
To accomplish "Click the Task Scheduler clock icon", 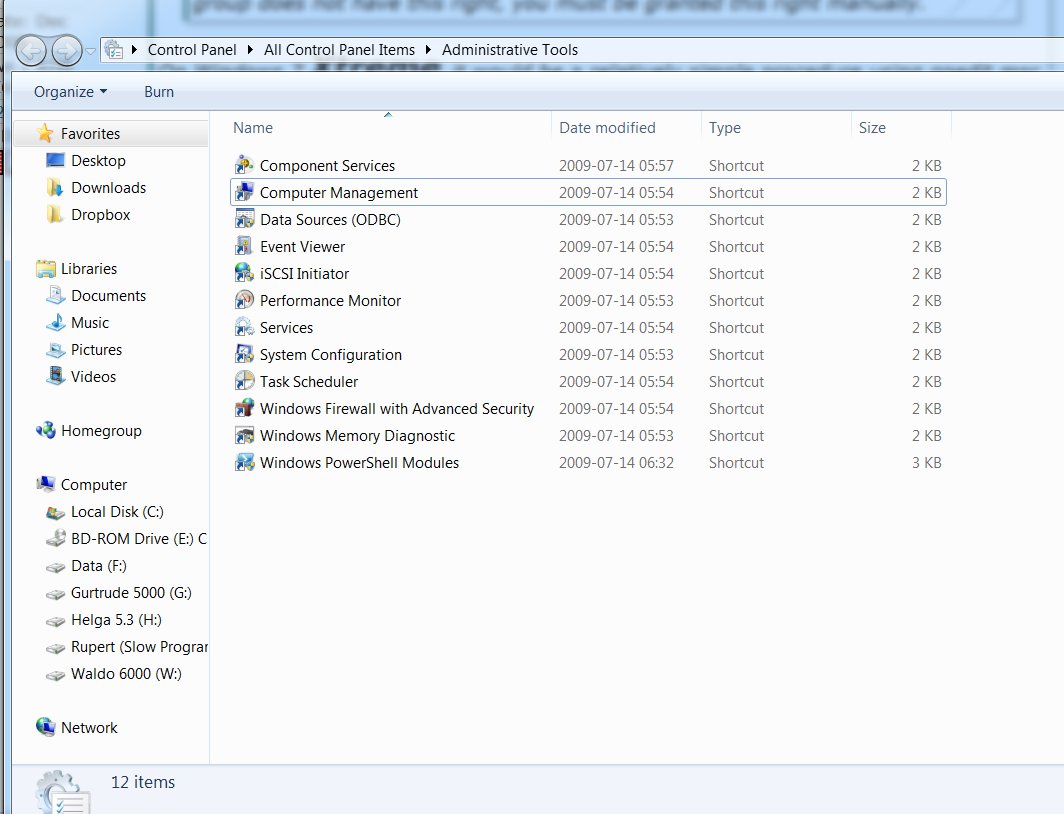I will 244,382.
